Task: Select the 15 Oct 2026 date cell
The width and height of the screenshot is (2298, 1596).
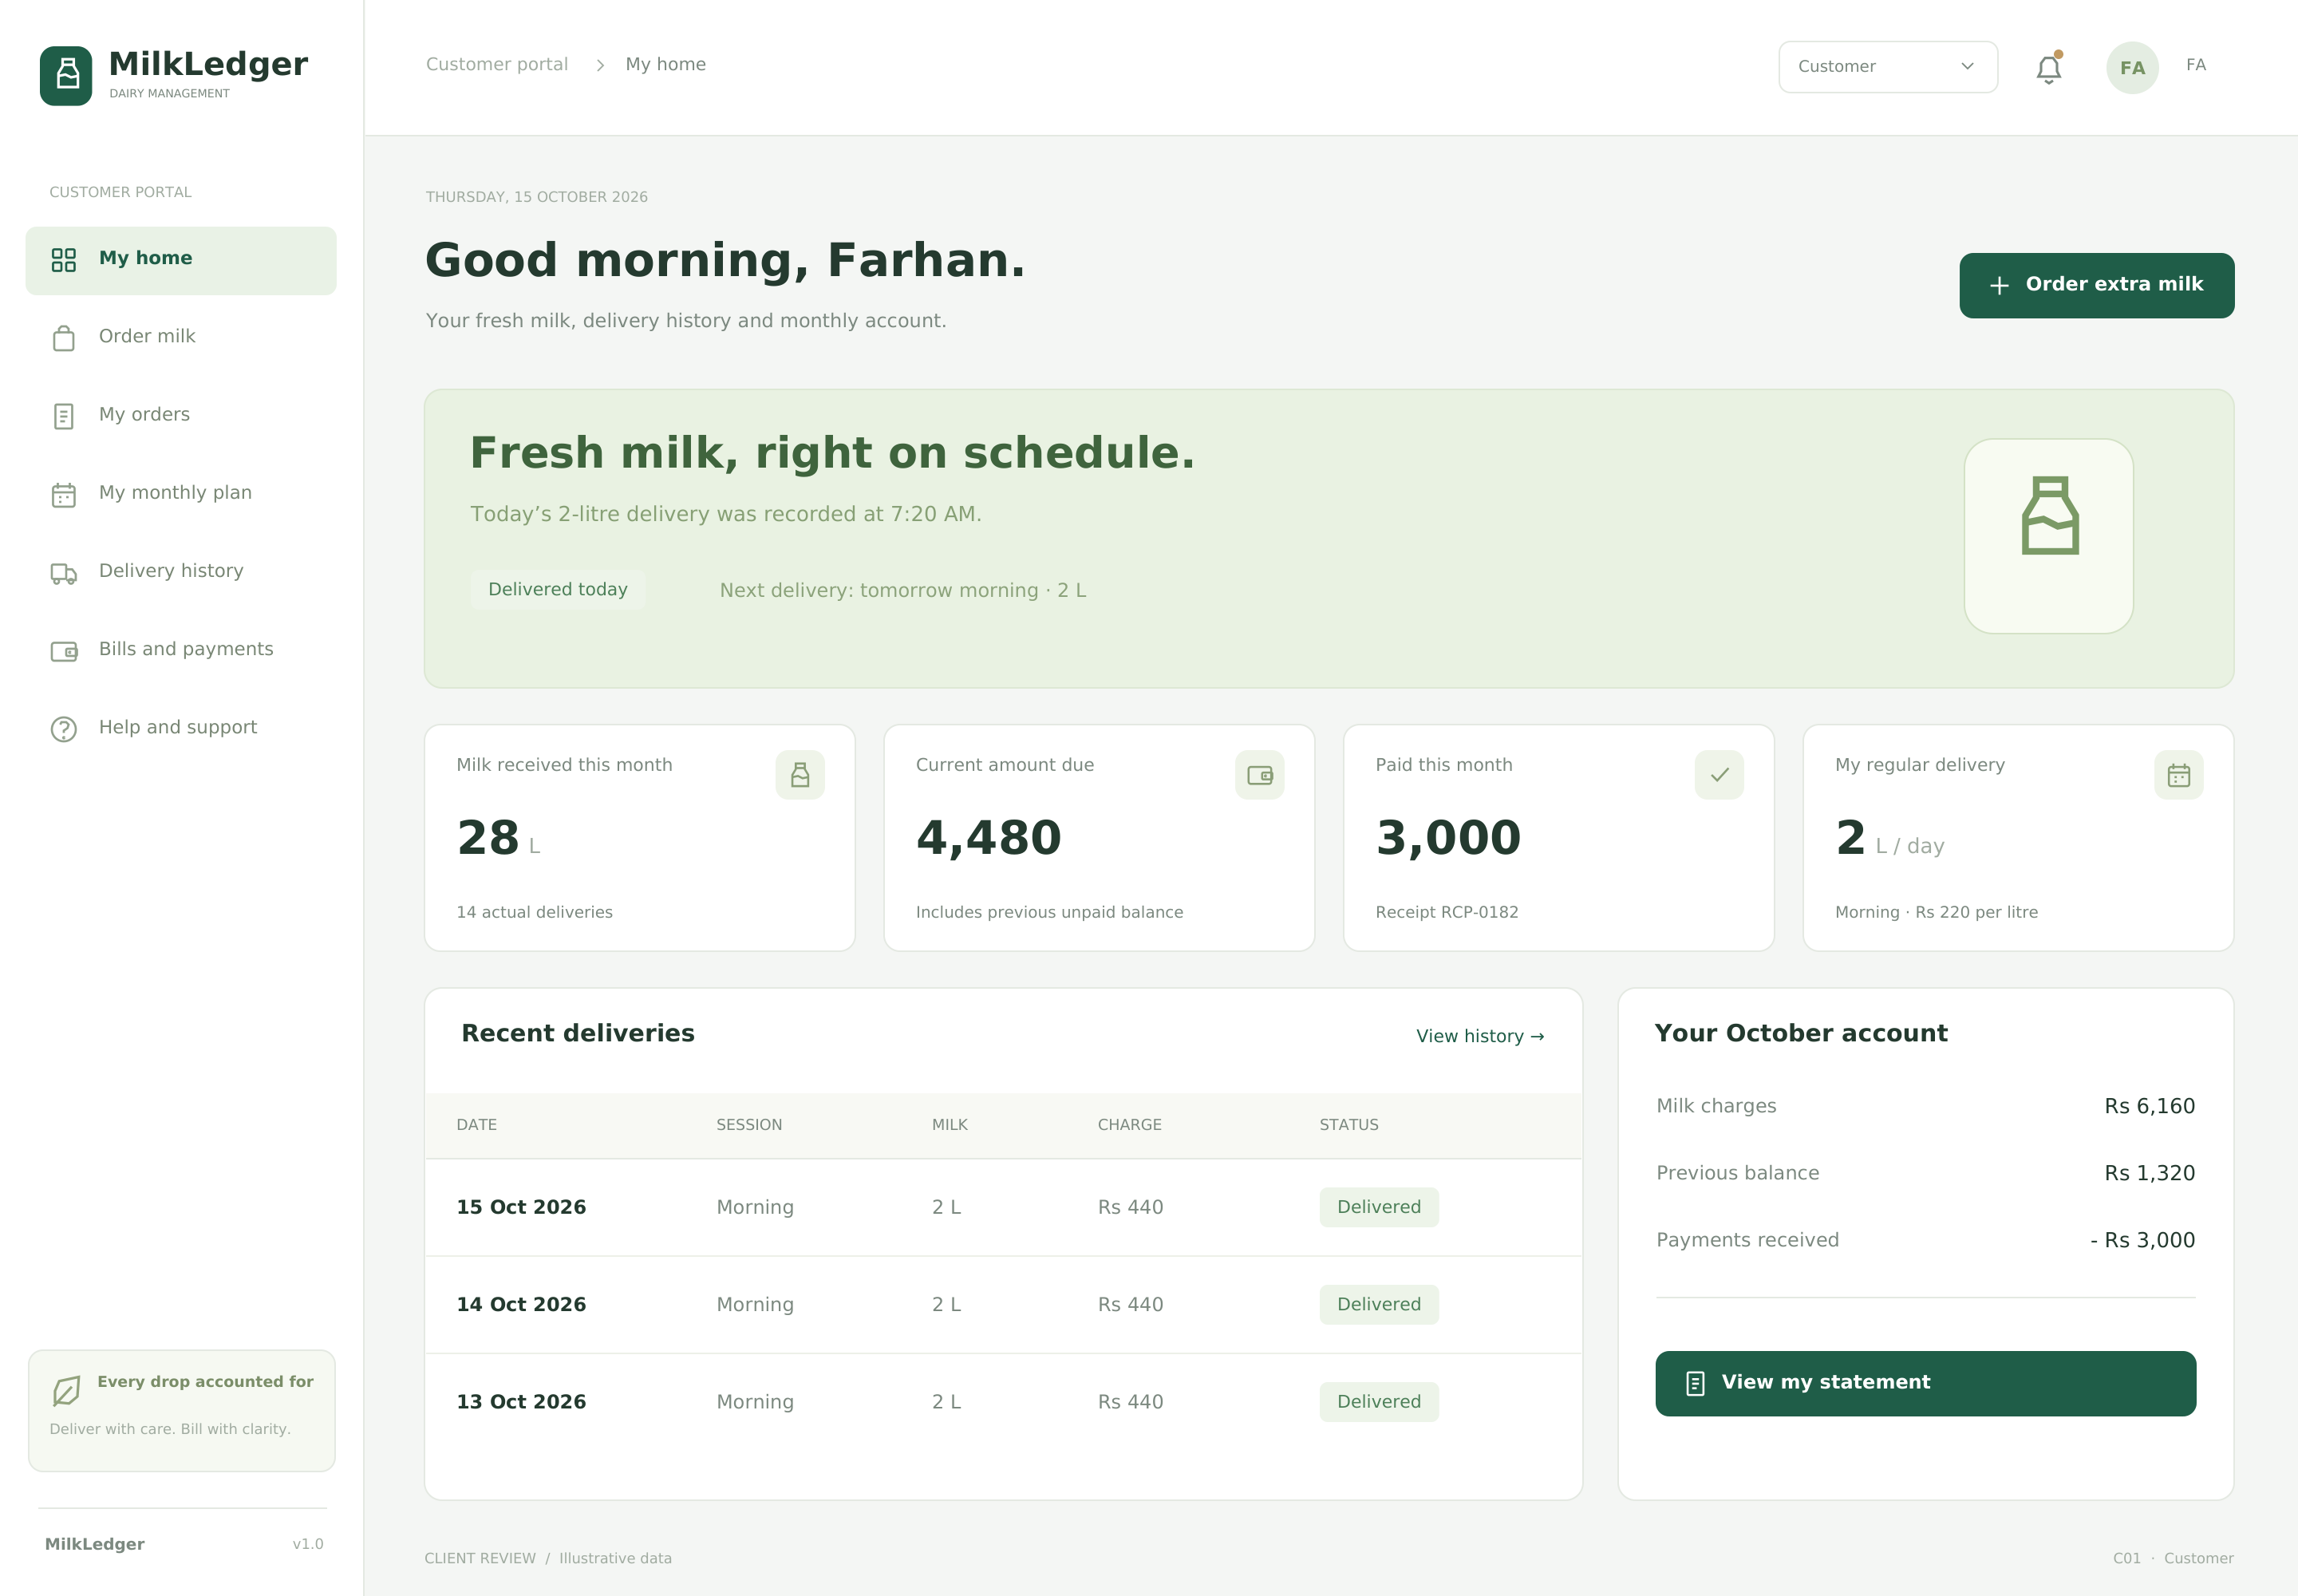Action: click(x=521, y=1207)
